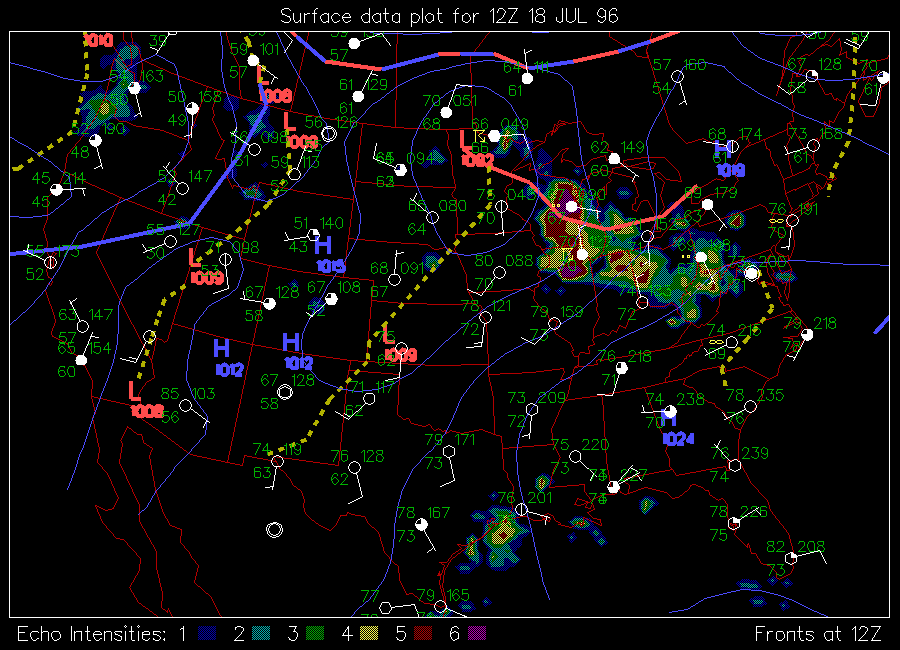900x650 pixels.
Task: Select station circle reading 82 and 208
Action: [x=792, y=558]
